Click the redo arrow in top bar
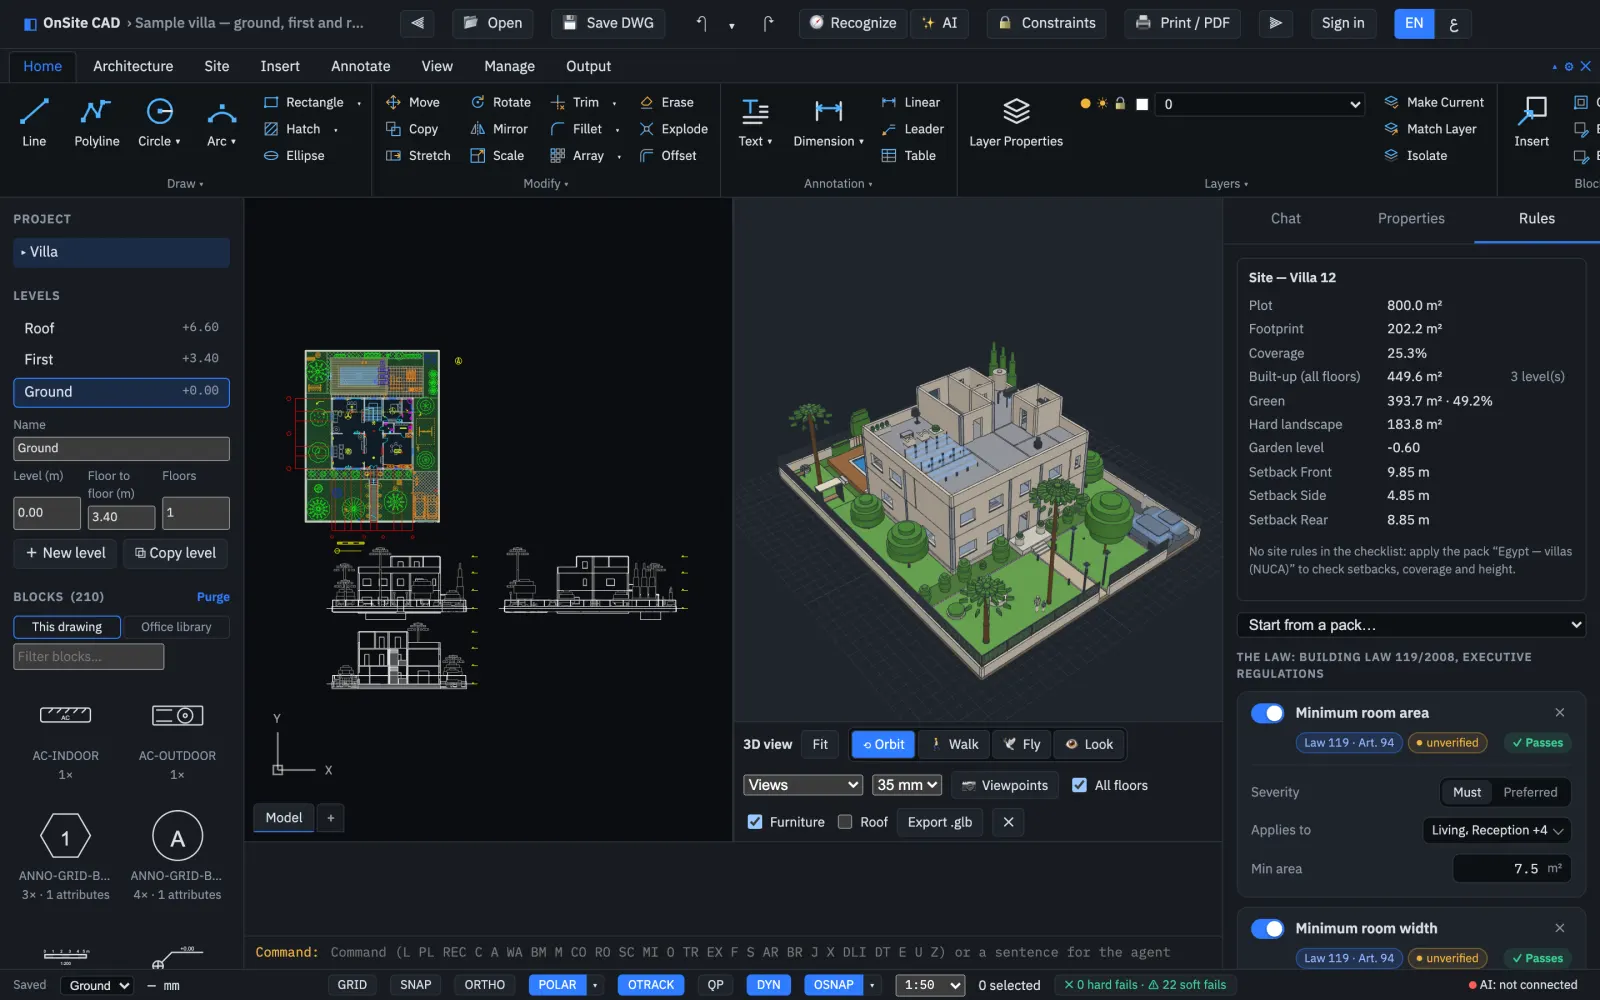This screenshot has height=1000, width=1600. (768, 23)
